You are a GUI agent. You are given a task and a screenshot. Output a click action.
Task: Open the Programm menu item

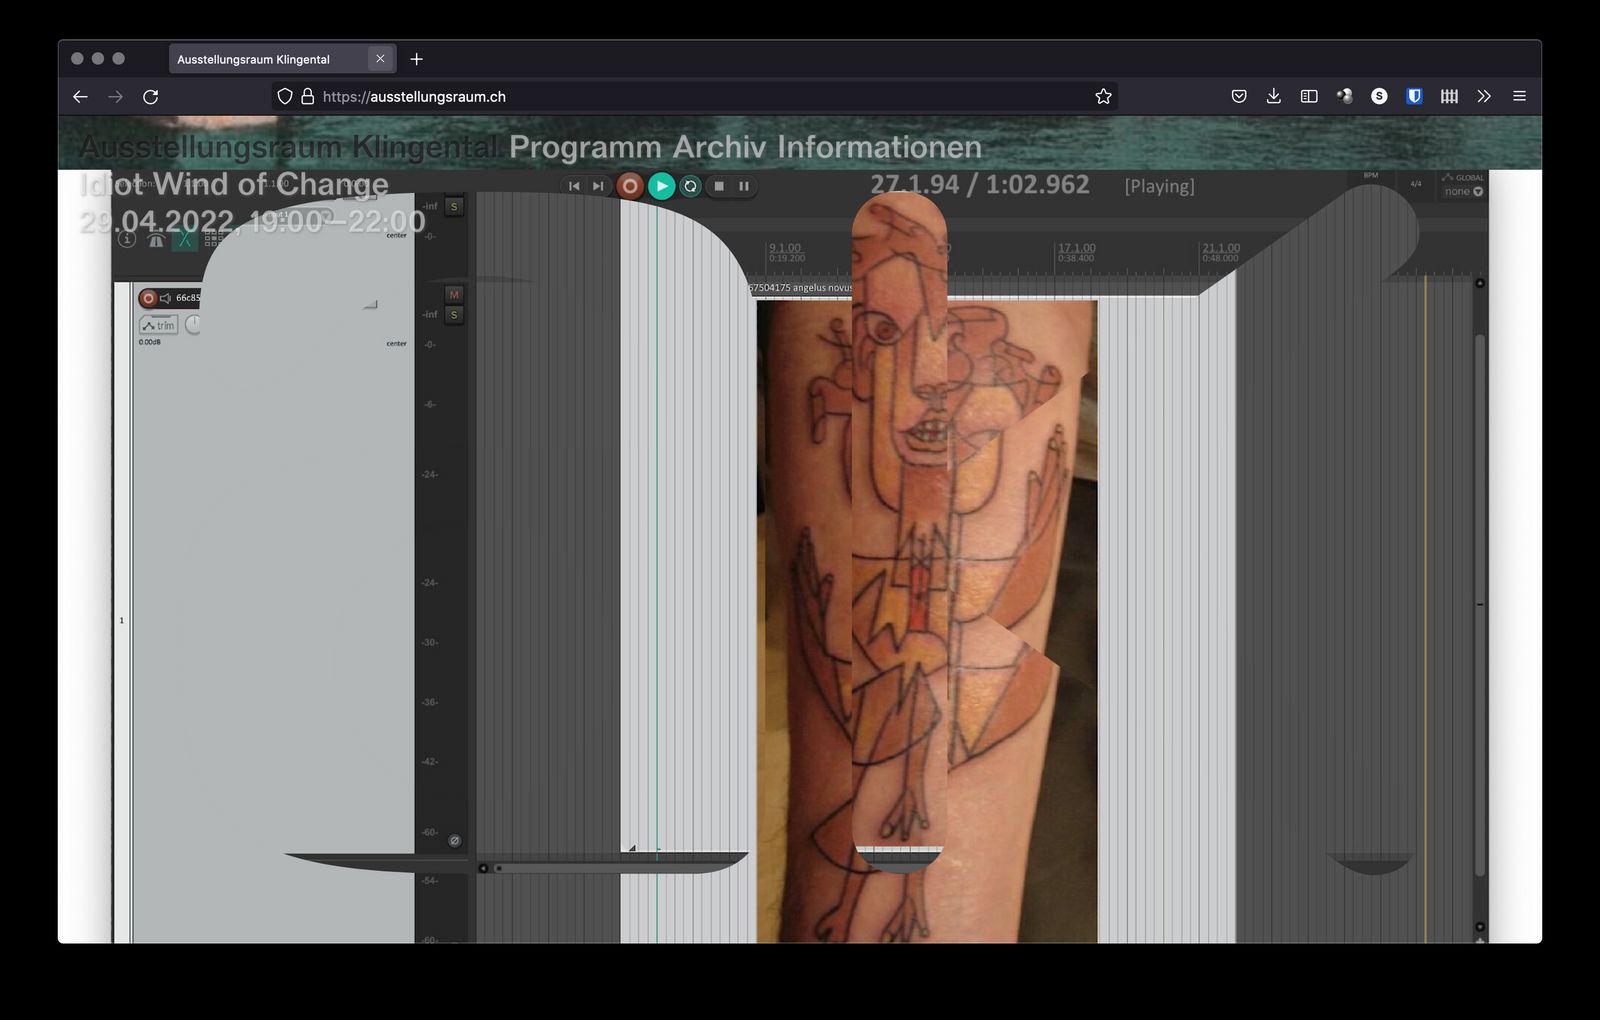coord(585,147)
